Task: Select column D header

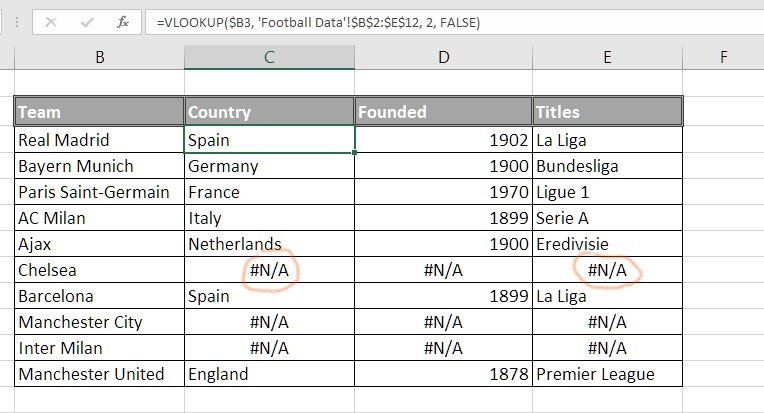Action: pos(443,57)
